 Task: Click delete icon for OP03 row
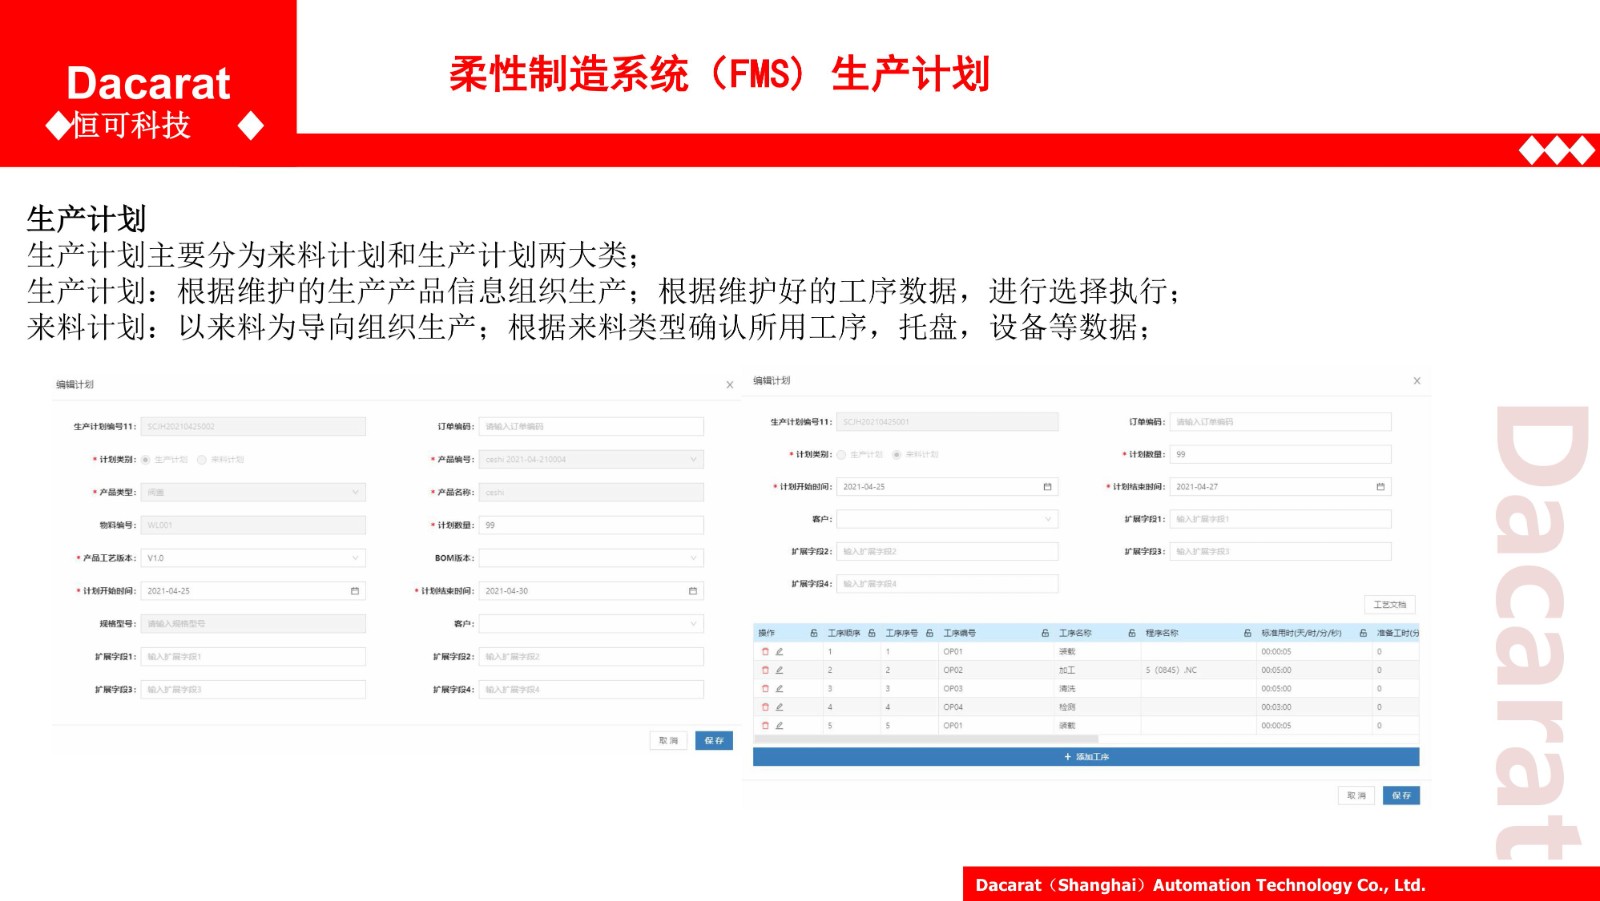click(x=765, y=689)
